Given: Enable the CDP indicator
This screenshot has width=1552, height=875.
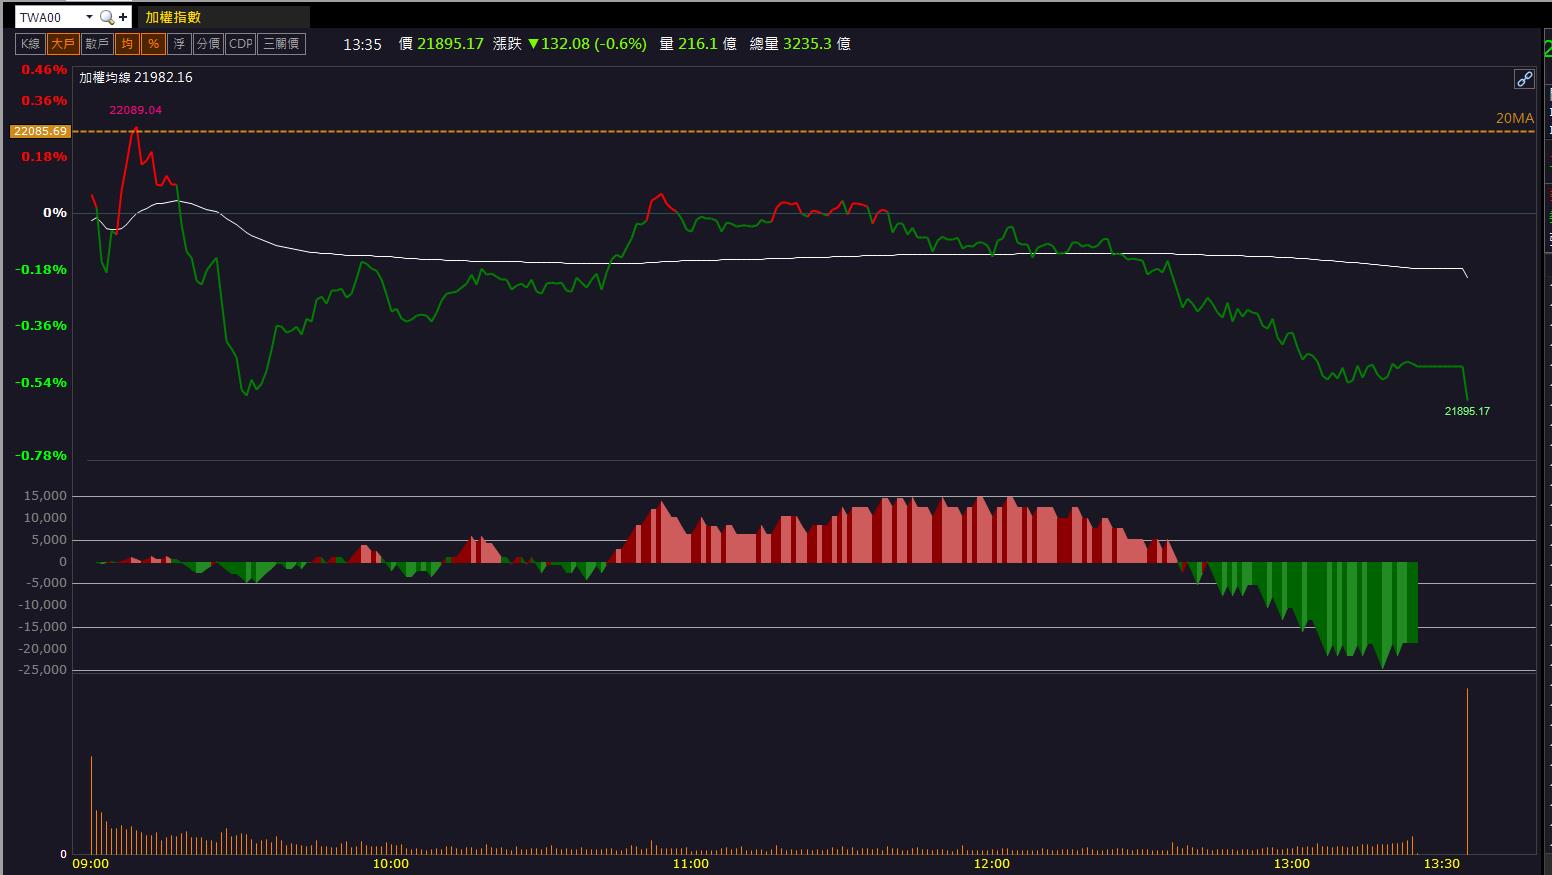Looking at the screenshot, I should tap(240, 44).
